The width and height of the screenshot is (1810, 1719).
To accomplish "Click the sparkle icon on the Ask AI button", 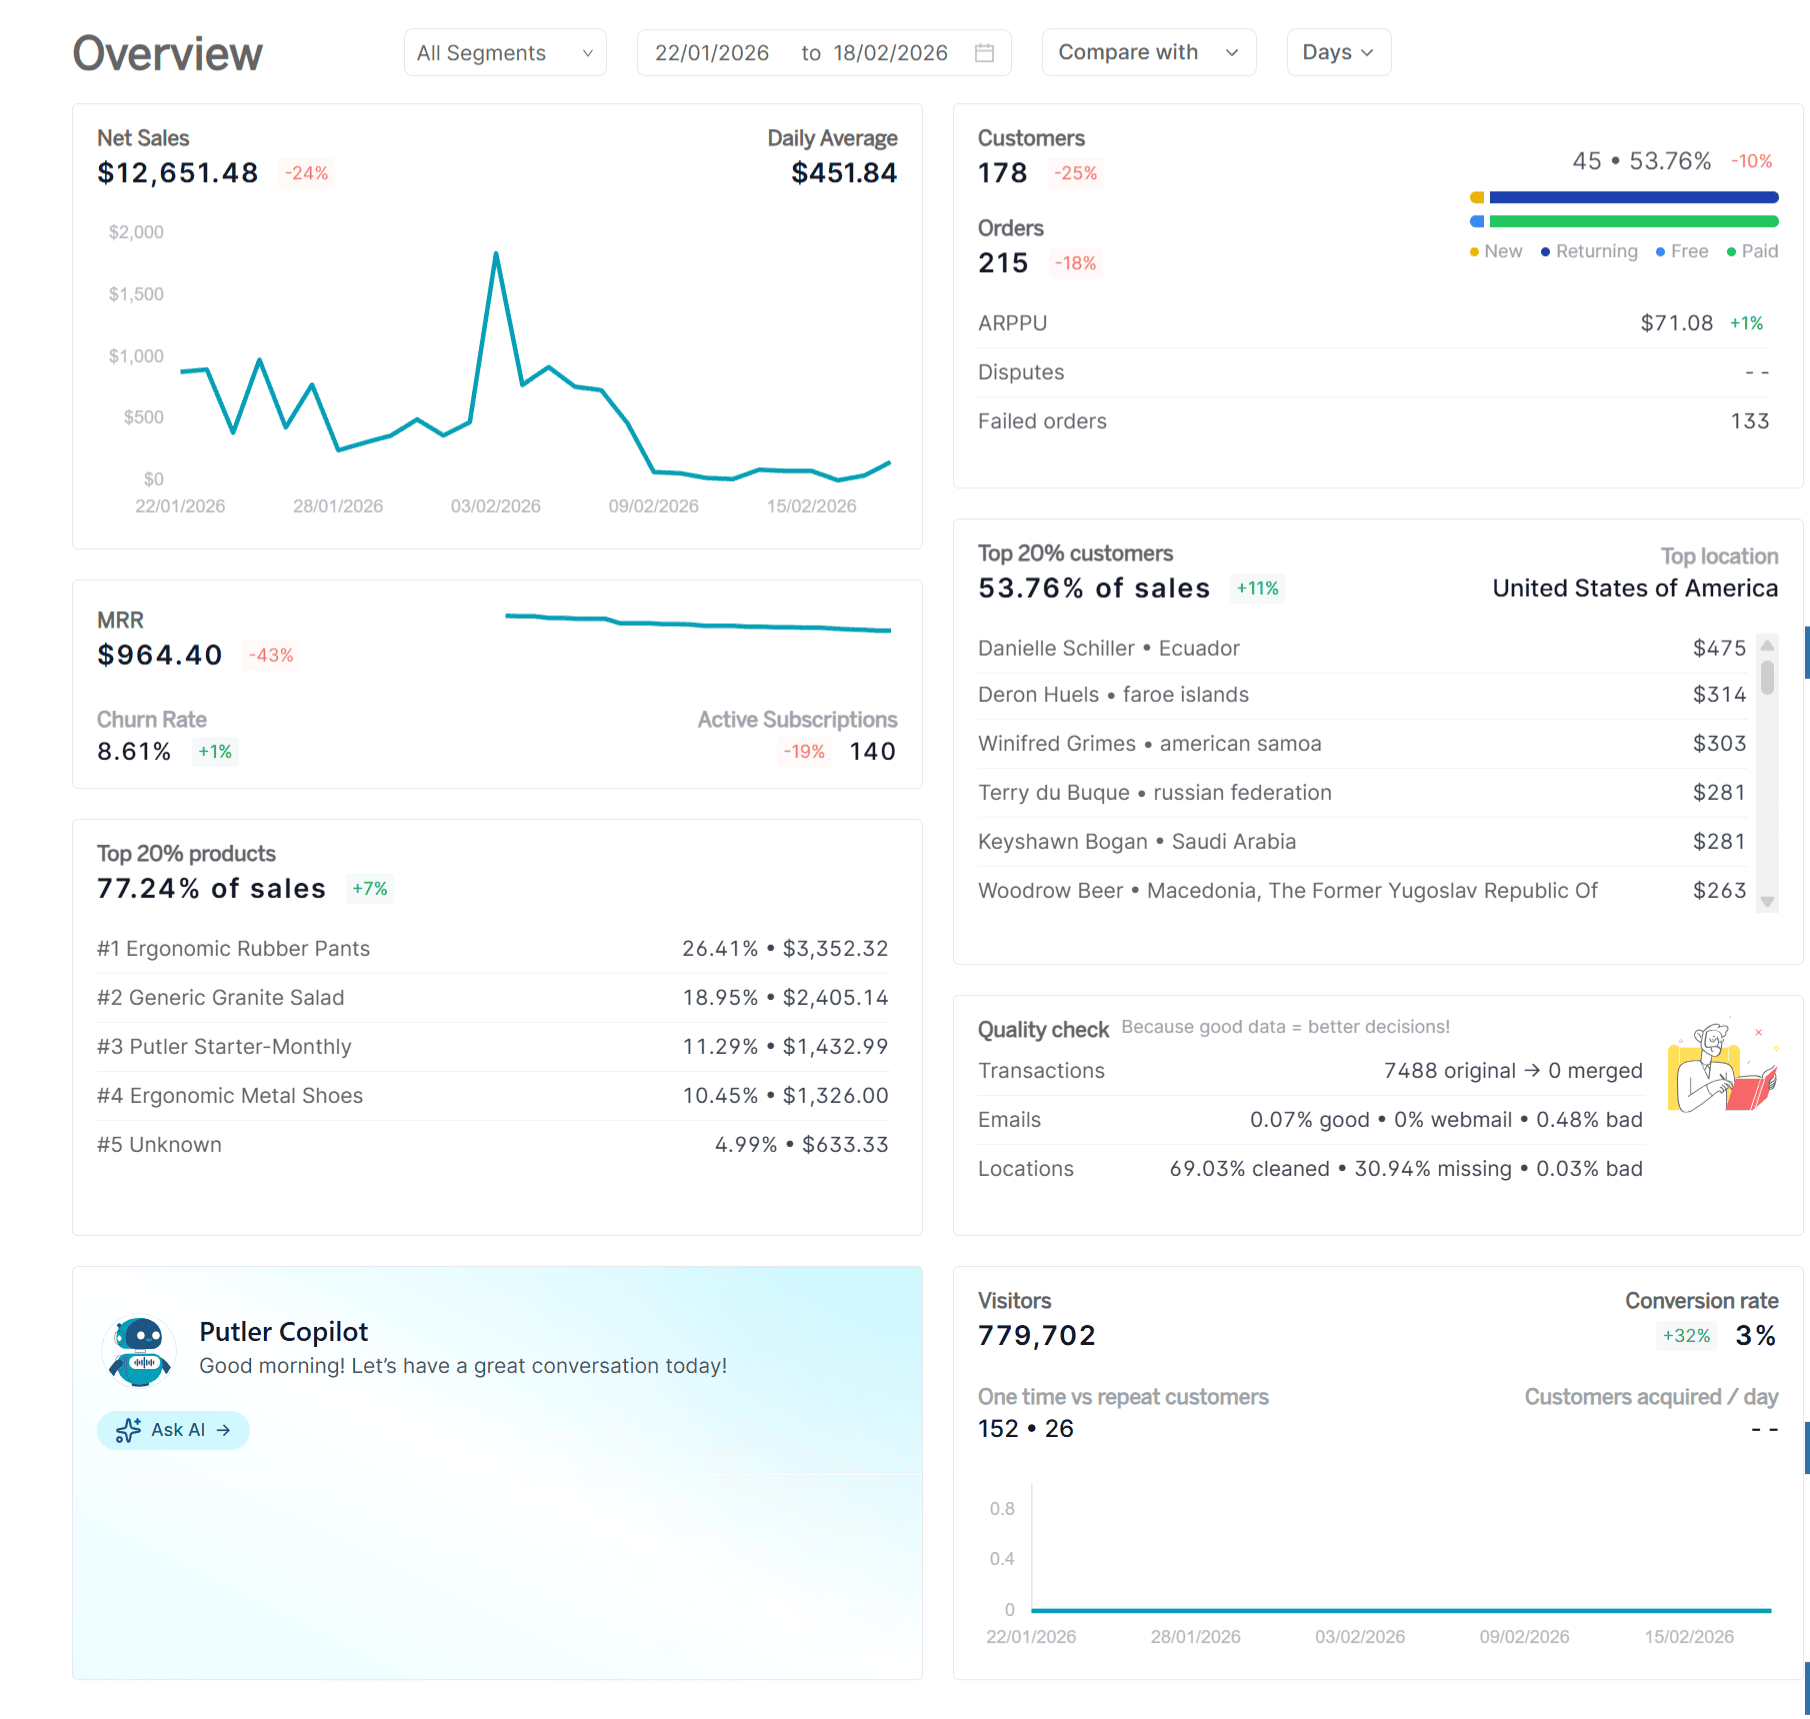I will click(x=128, y=1430).
